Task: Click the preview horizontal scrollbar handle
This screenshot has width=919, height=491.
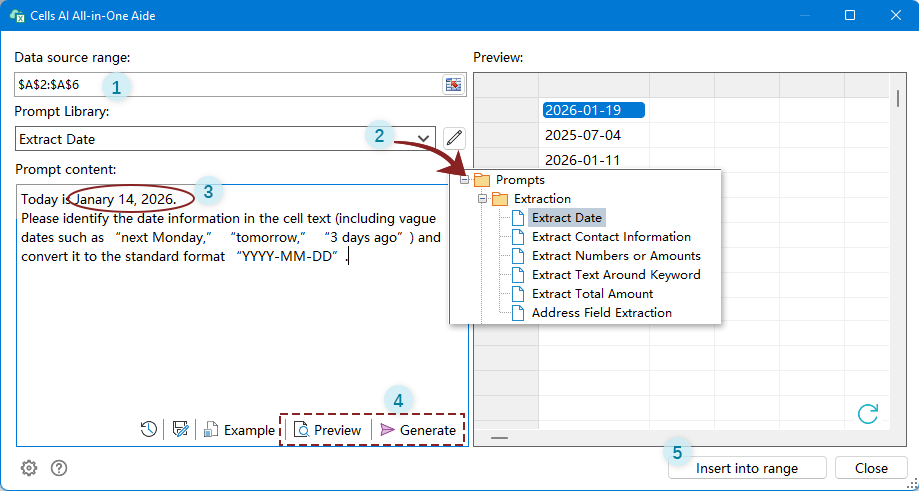Action: coord(499,438)
